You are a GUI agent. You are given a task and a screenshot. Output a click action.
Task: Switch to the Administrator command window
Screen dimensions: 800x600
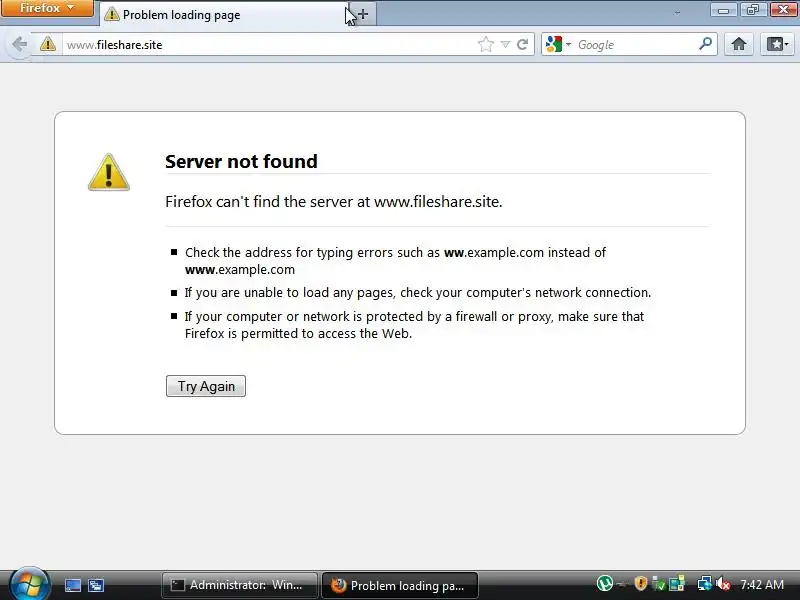point(239,585)
